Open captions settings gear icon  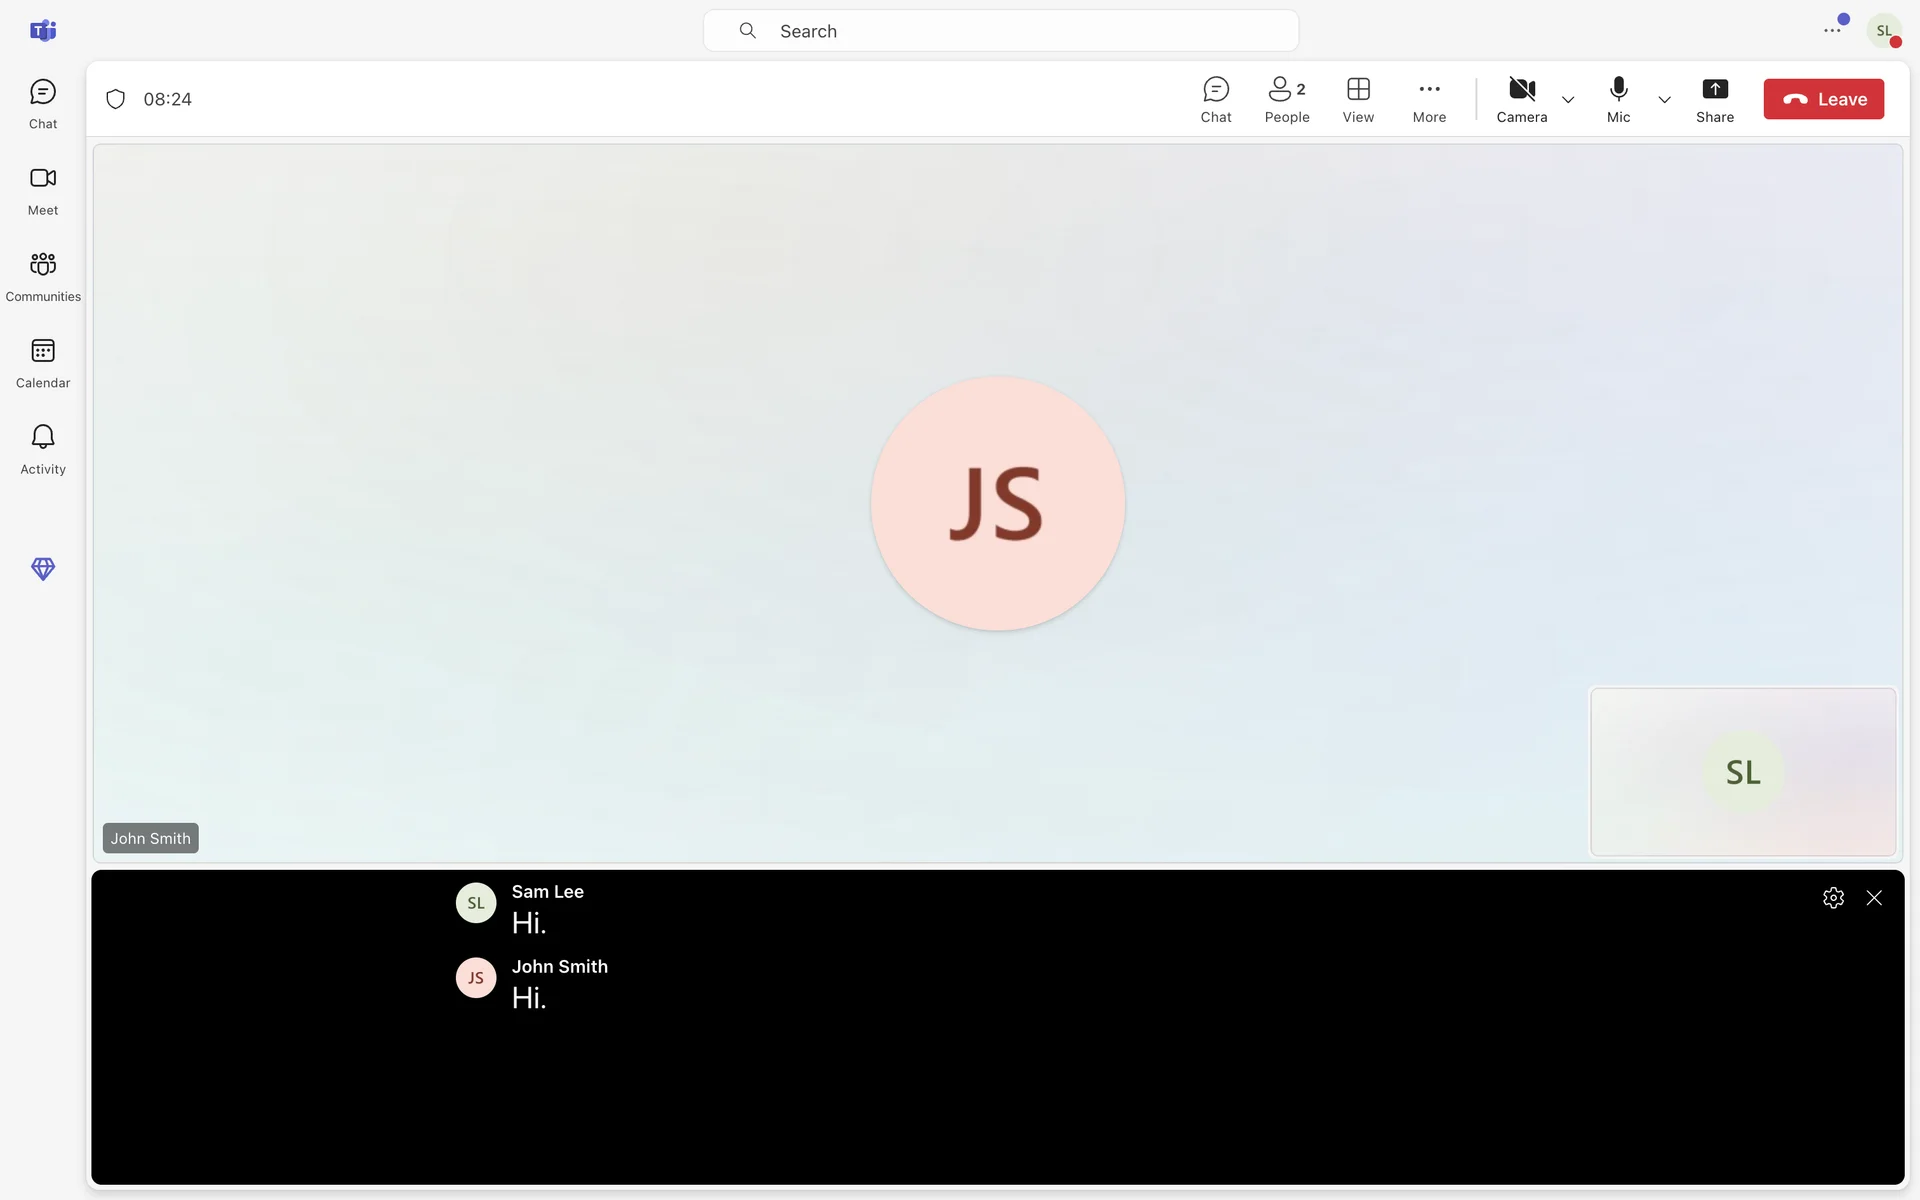pos(1832,898)
